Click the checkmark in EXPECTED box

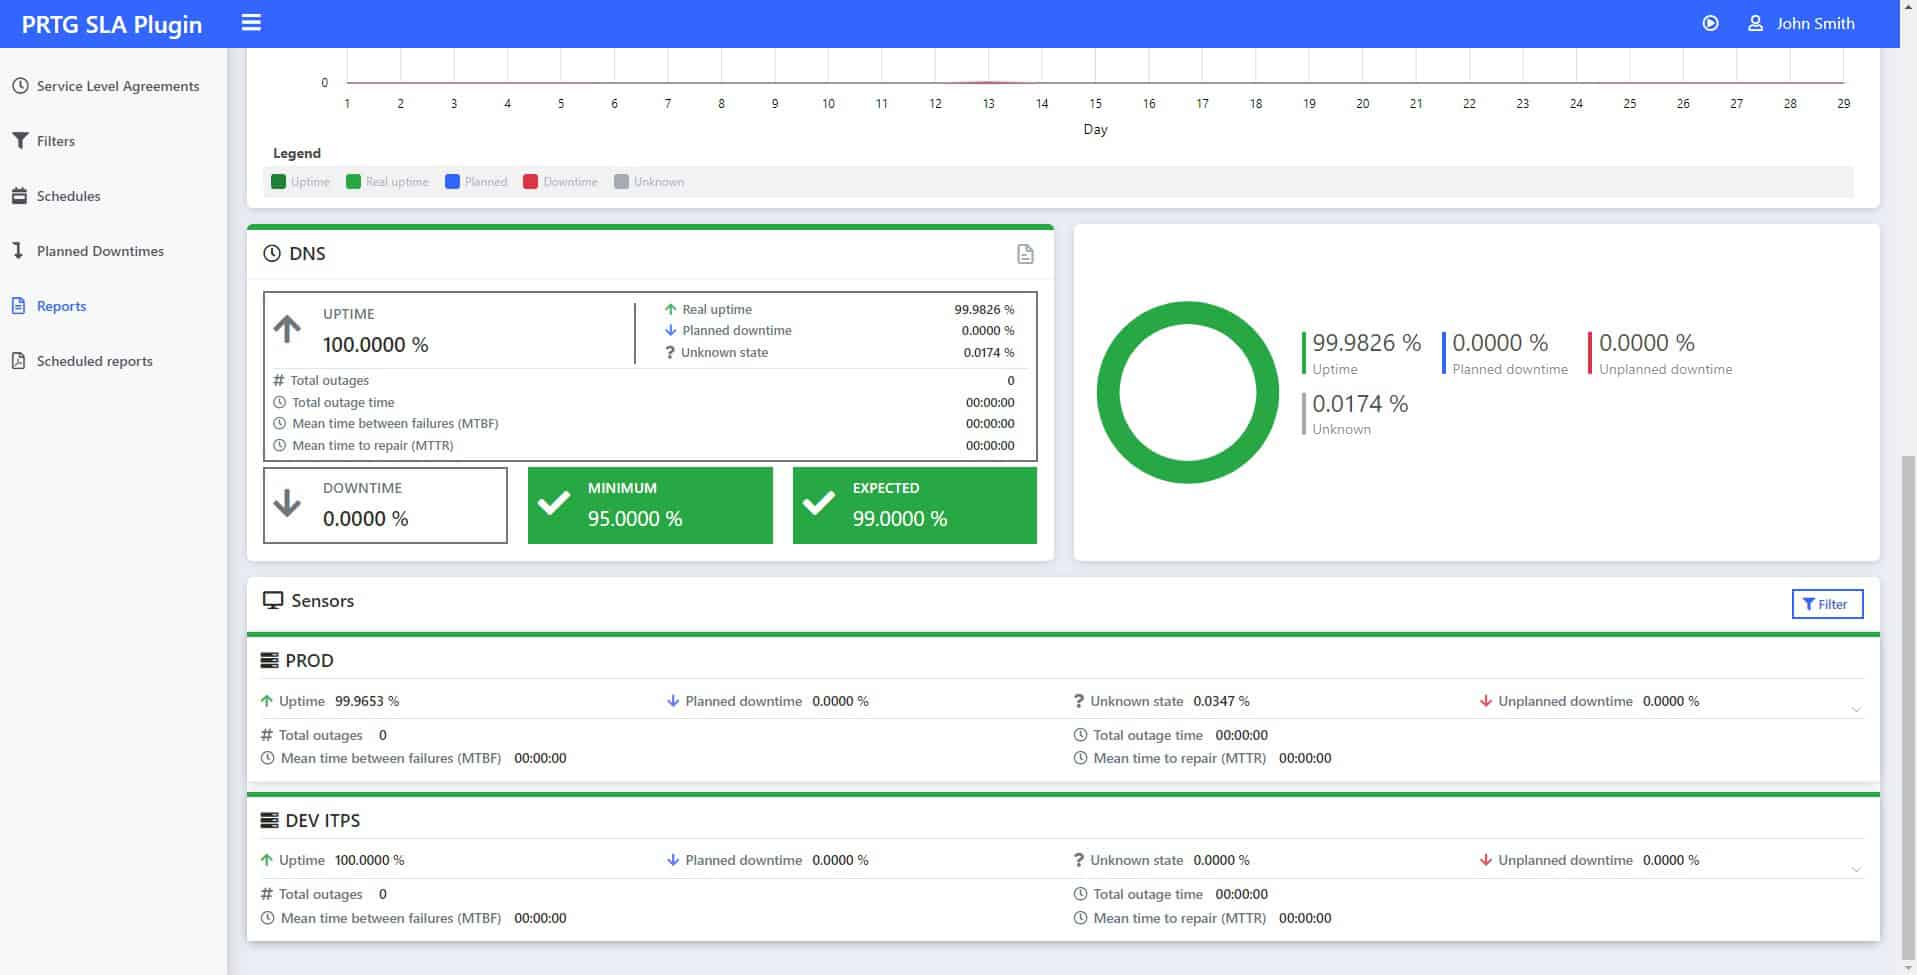[x=819, y=503]
